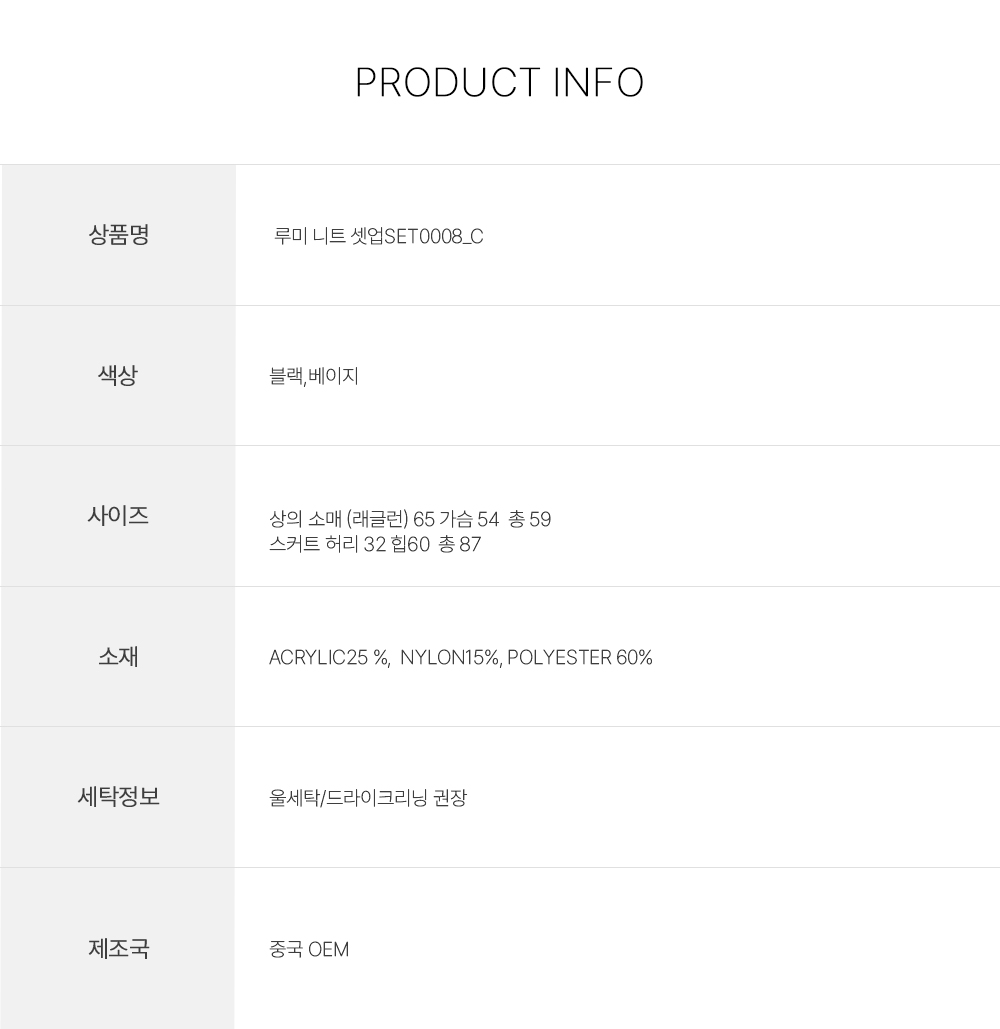Click the 색상 row label
This screenshot has width=1000, height=1029.
(118, 376)
